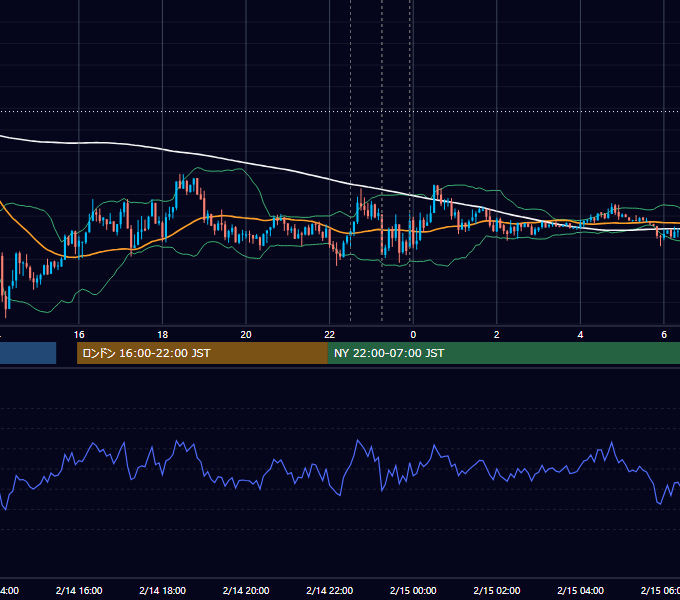Image resolution: width=680 pixels, height=600 pixels.
Task: Click the 2/15 00:00 date label
Action: tap(413, 590)
